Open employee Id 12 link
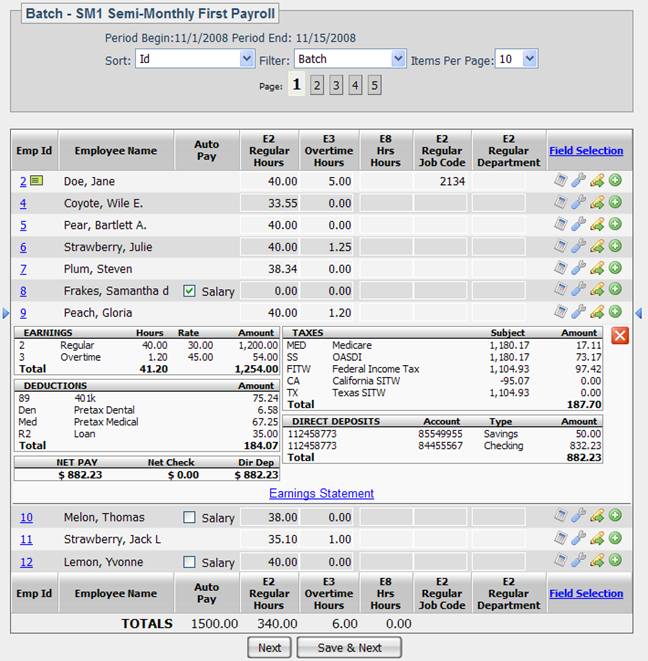648x661 pixels. click(x=26, y=562)
